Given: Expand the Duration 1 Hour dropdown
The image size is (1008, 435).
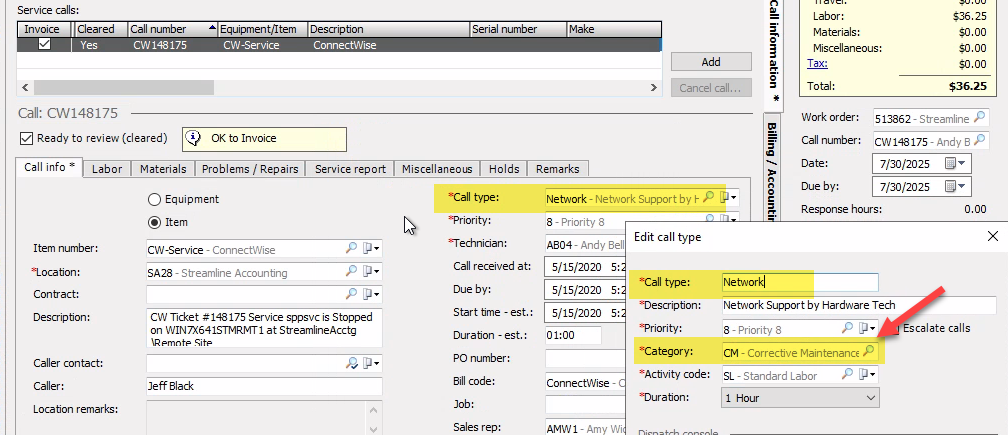Looking at the screenshot, I should click(x=871, y=398).
